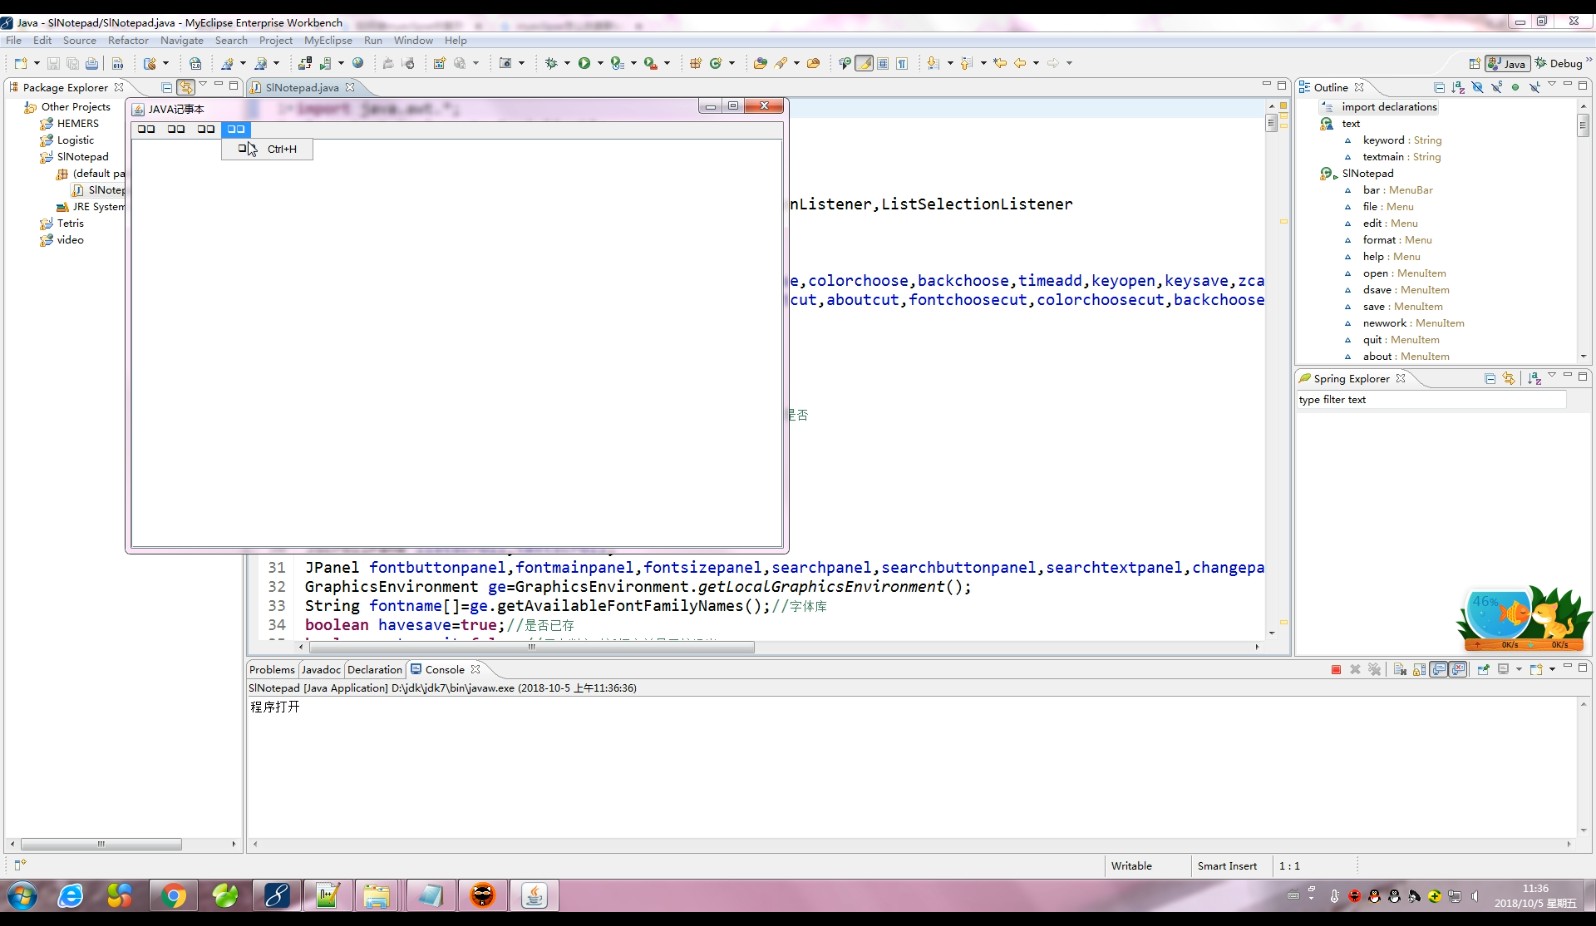Viewport: 1596px width, 926px height.
Task: Click Remove Launch icon in Console
Action: tap(1355, 669)
